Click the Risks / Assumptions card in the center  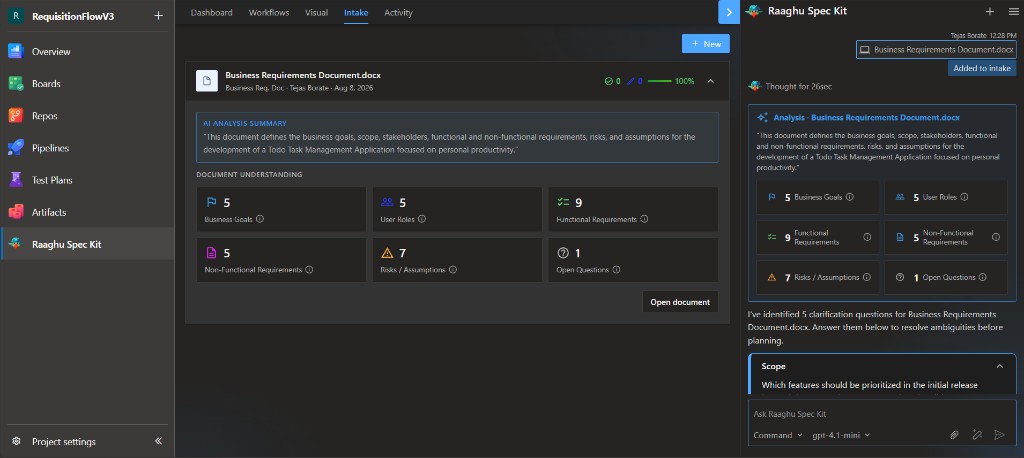pos(457,259)
